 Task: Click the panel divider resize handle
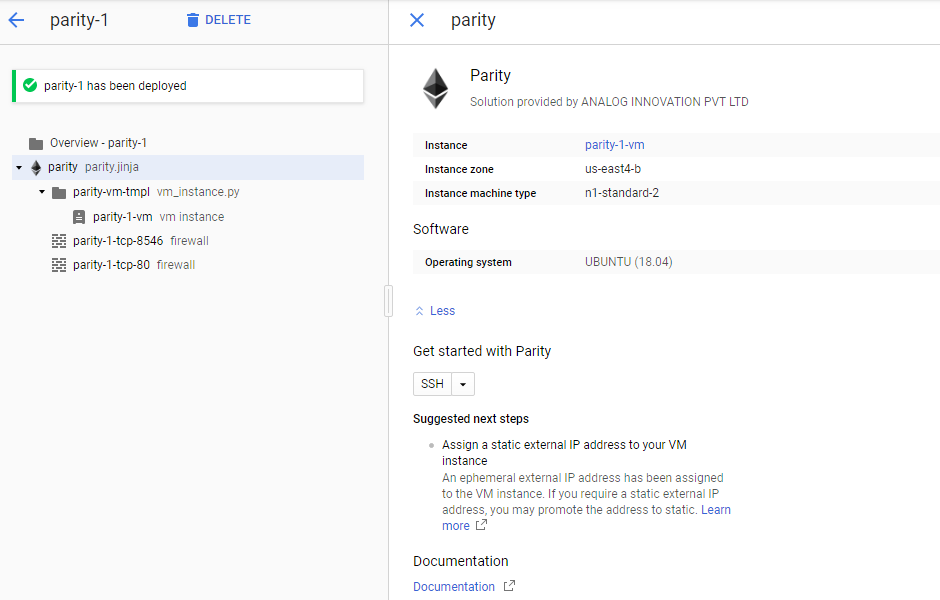pyautogui.click(x=388, y=301)
